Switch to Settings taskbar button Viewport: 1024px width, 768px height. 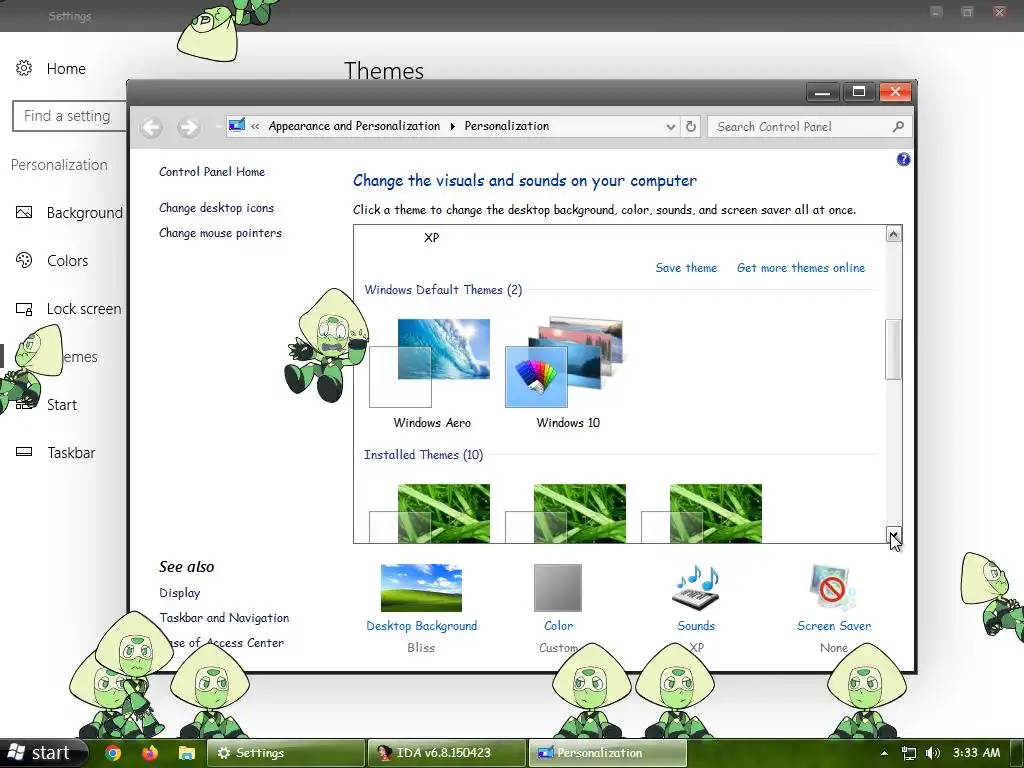tap(285, 753)
